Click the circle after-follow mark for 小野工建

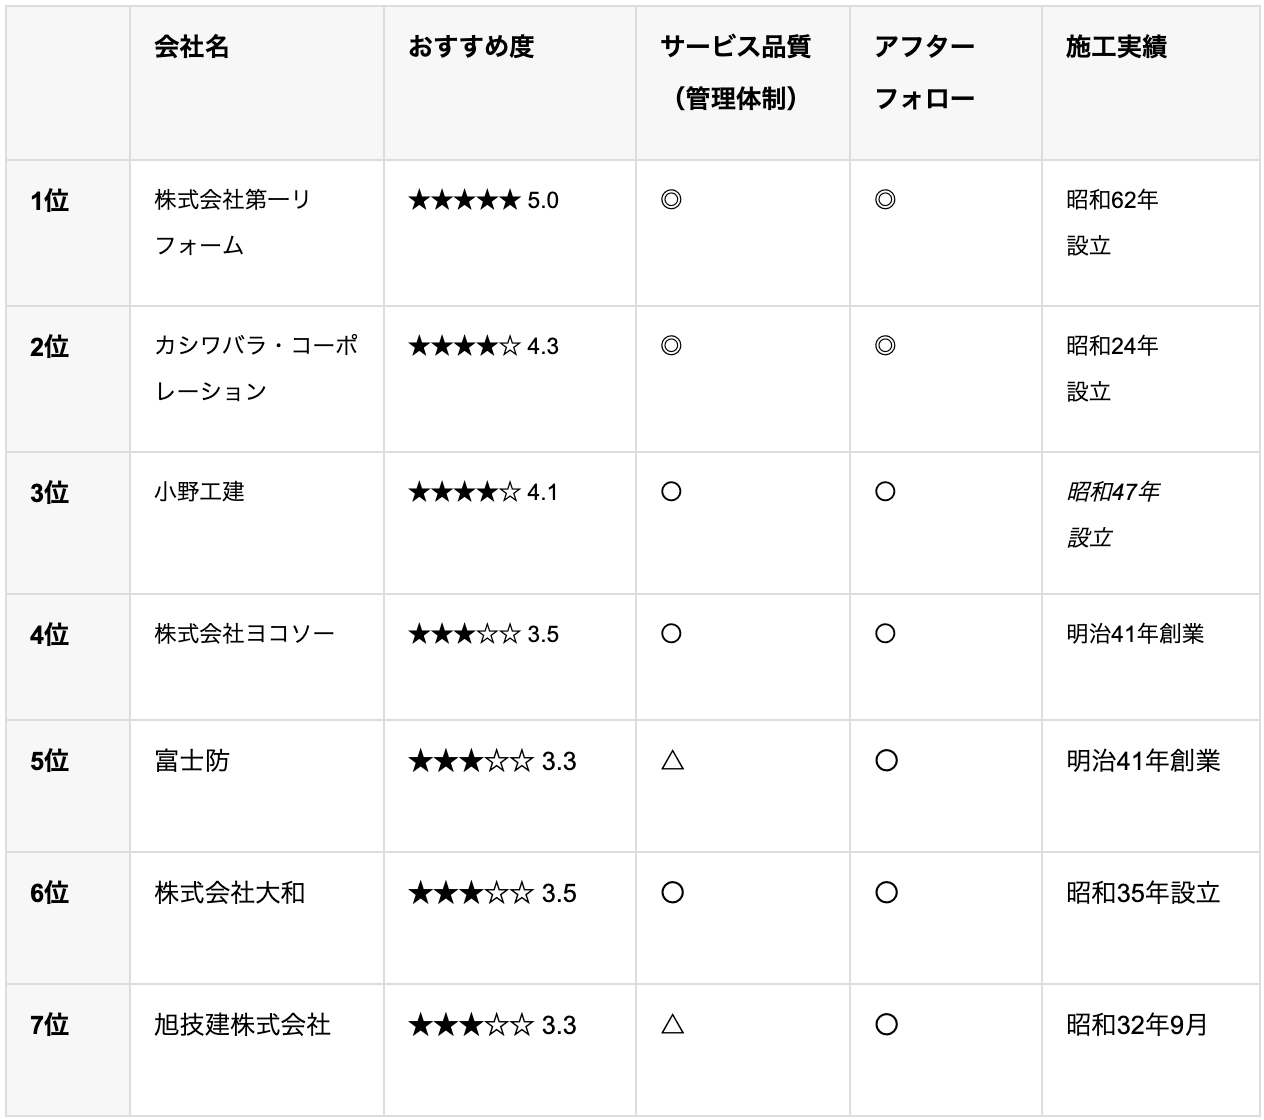884,492
